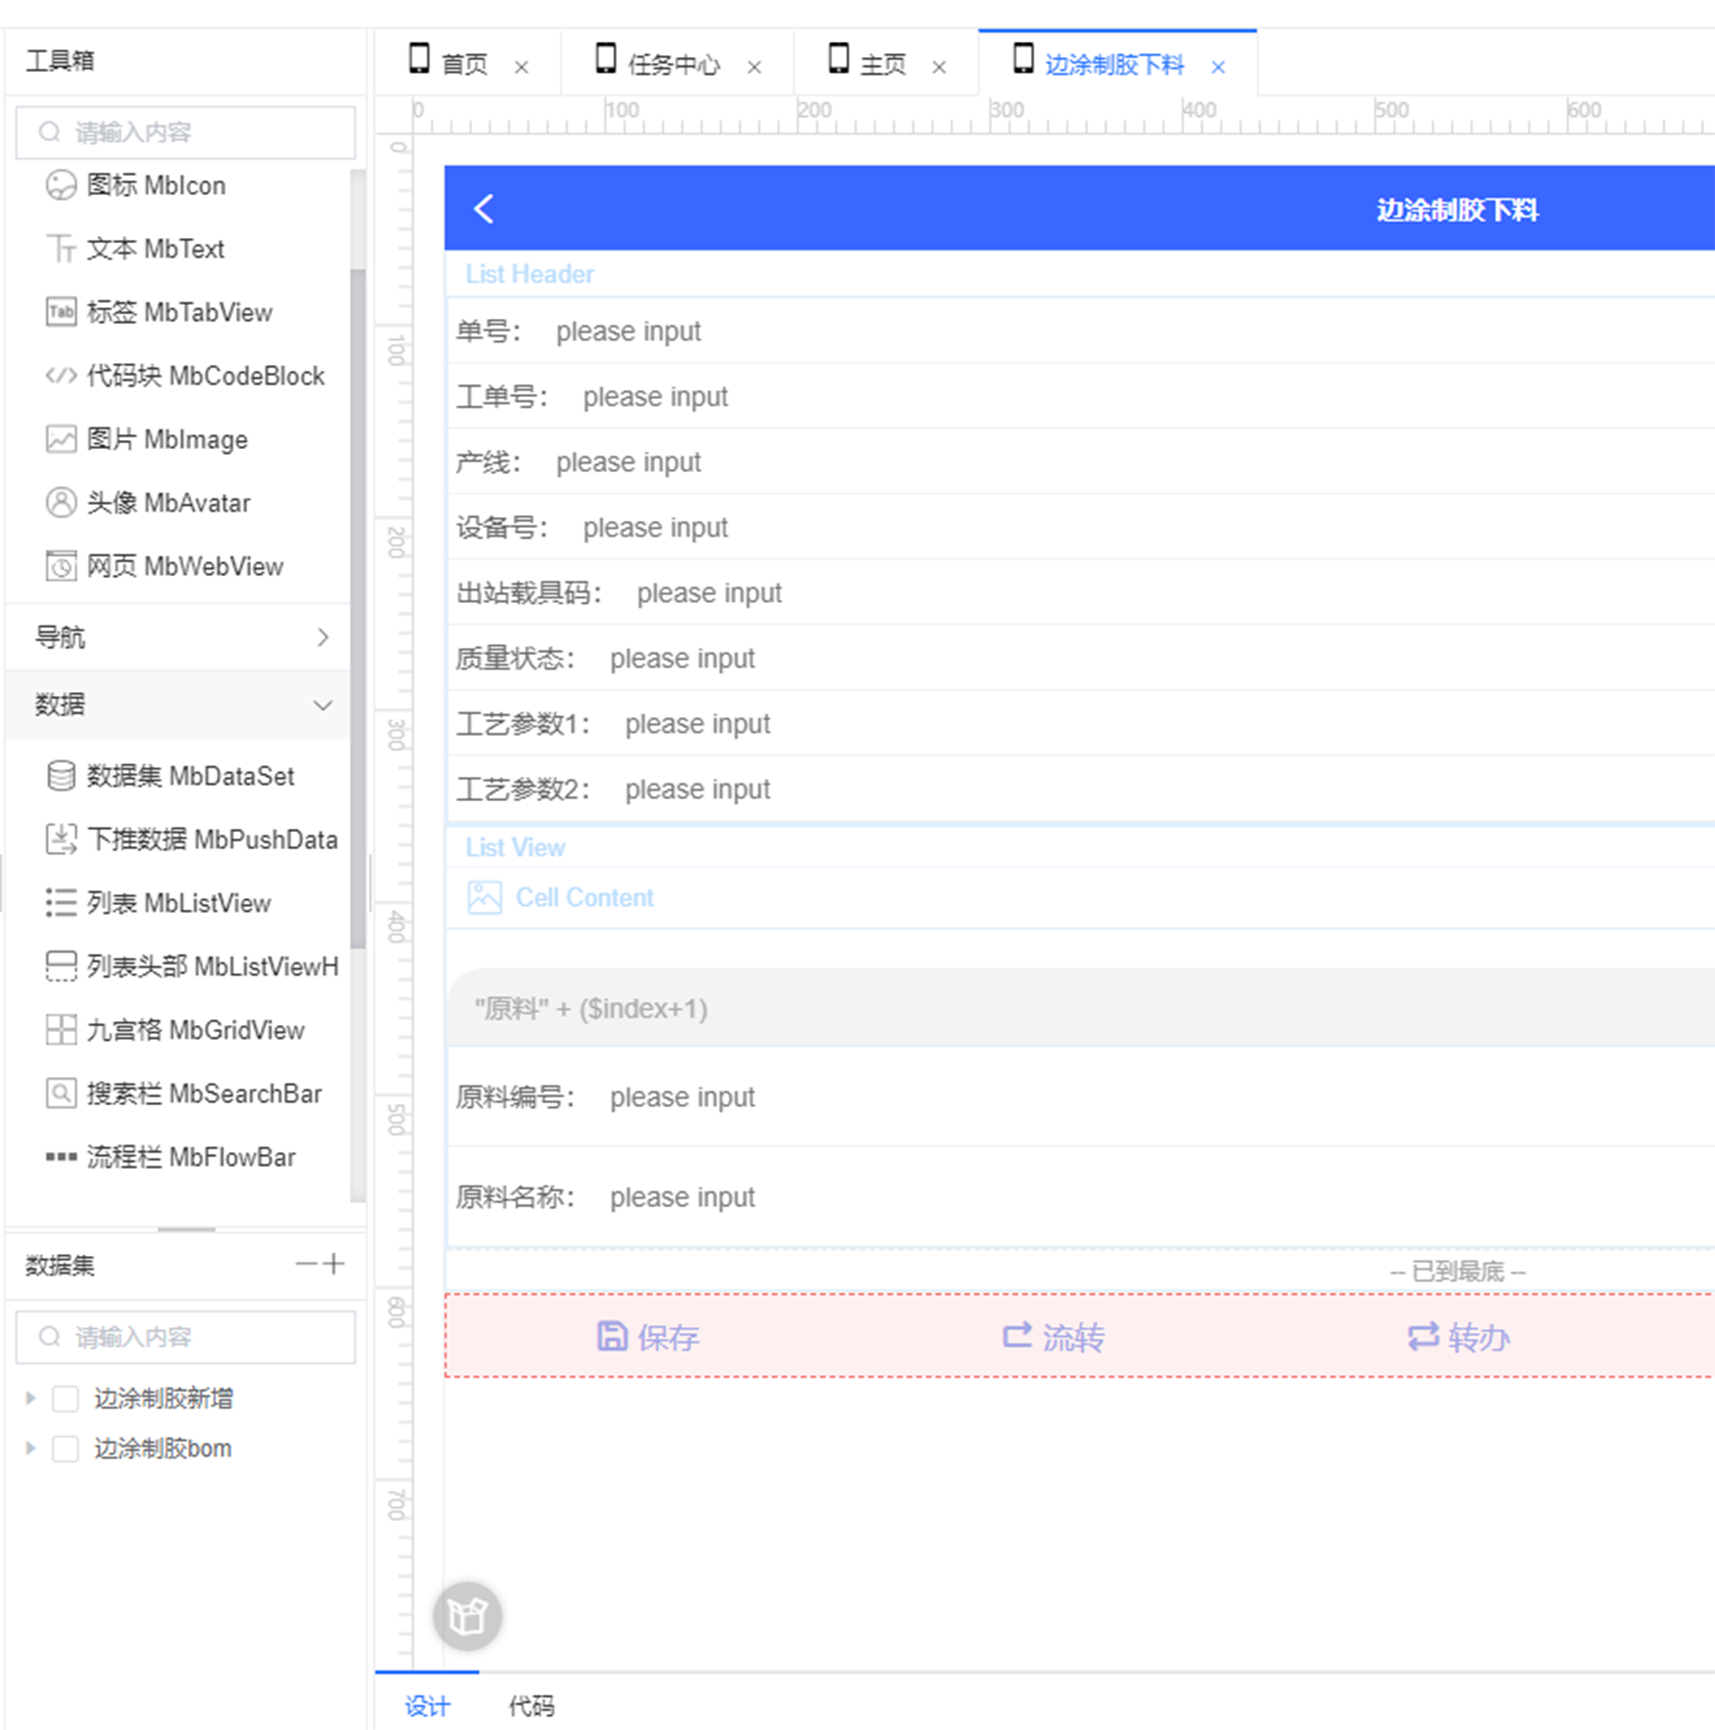This screenshot has height=1730, width=1715.
Task: Click the floating cube button on canvas
Action: (467, 1615)
